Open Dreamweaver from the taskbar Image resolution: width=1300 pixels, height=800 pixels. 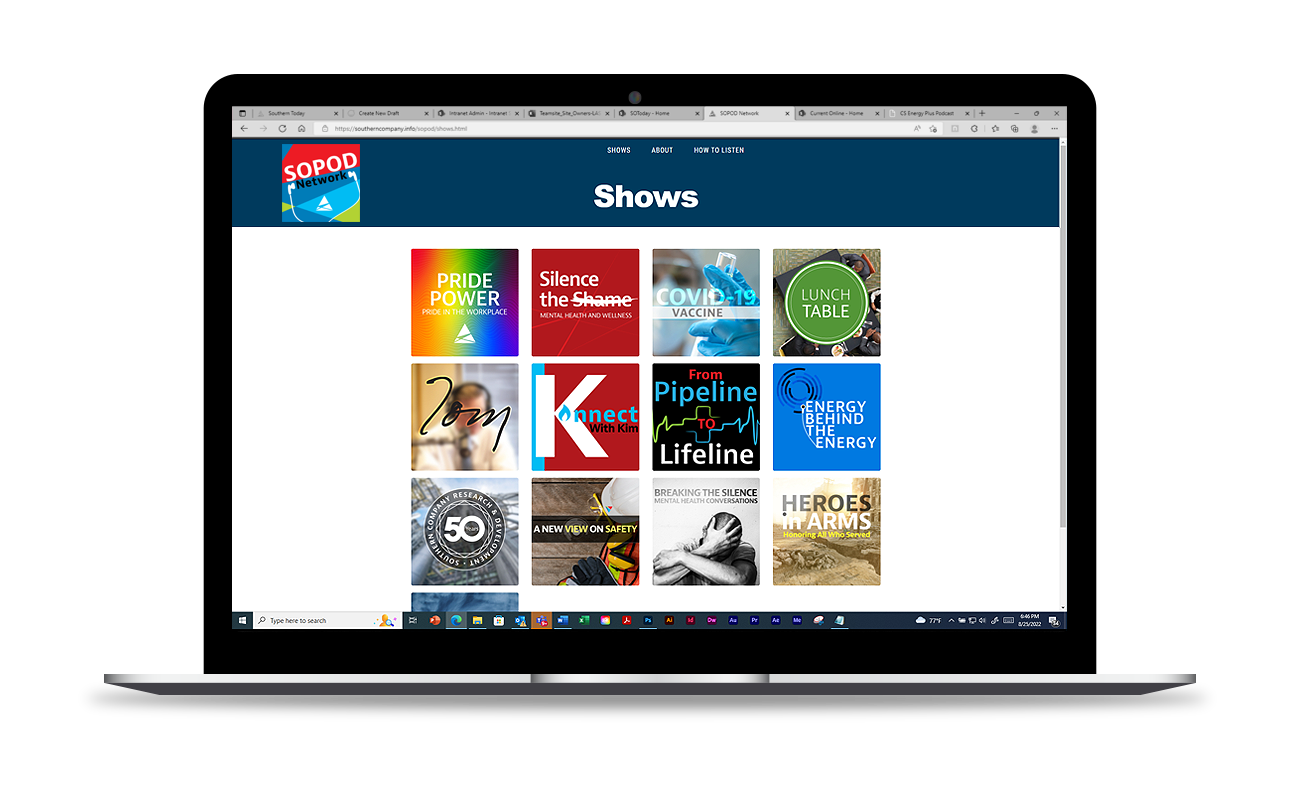point(711,621)
